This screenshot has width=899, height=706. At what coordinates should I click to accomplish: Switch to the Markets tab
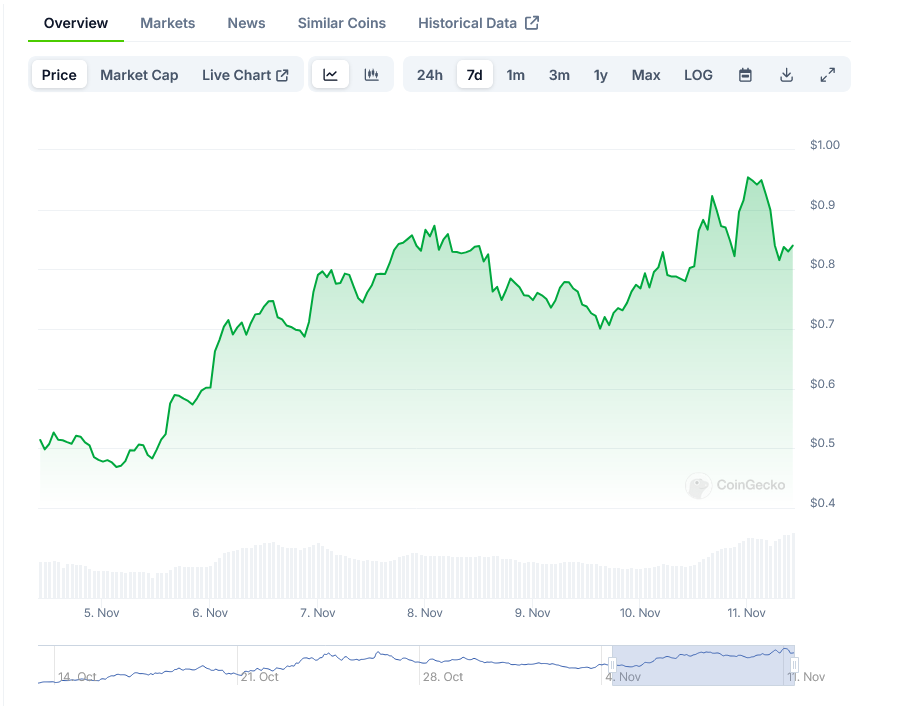click(x=167, y=23)
